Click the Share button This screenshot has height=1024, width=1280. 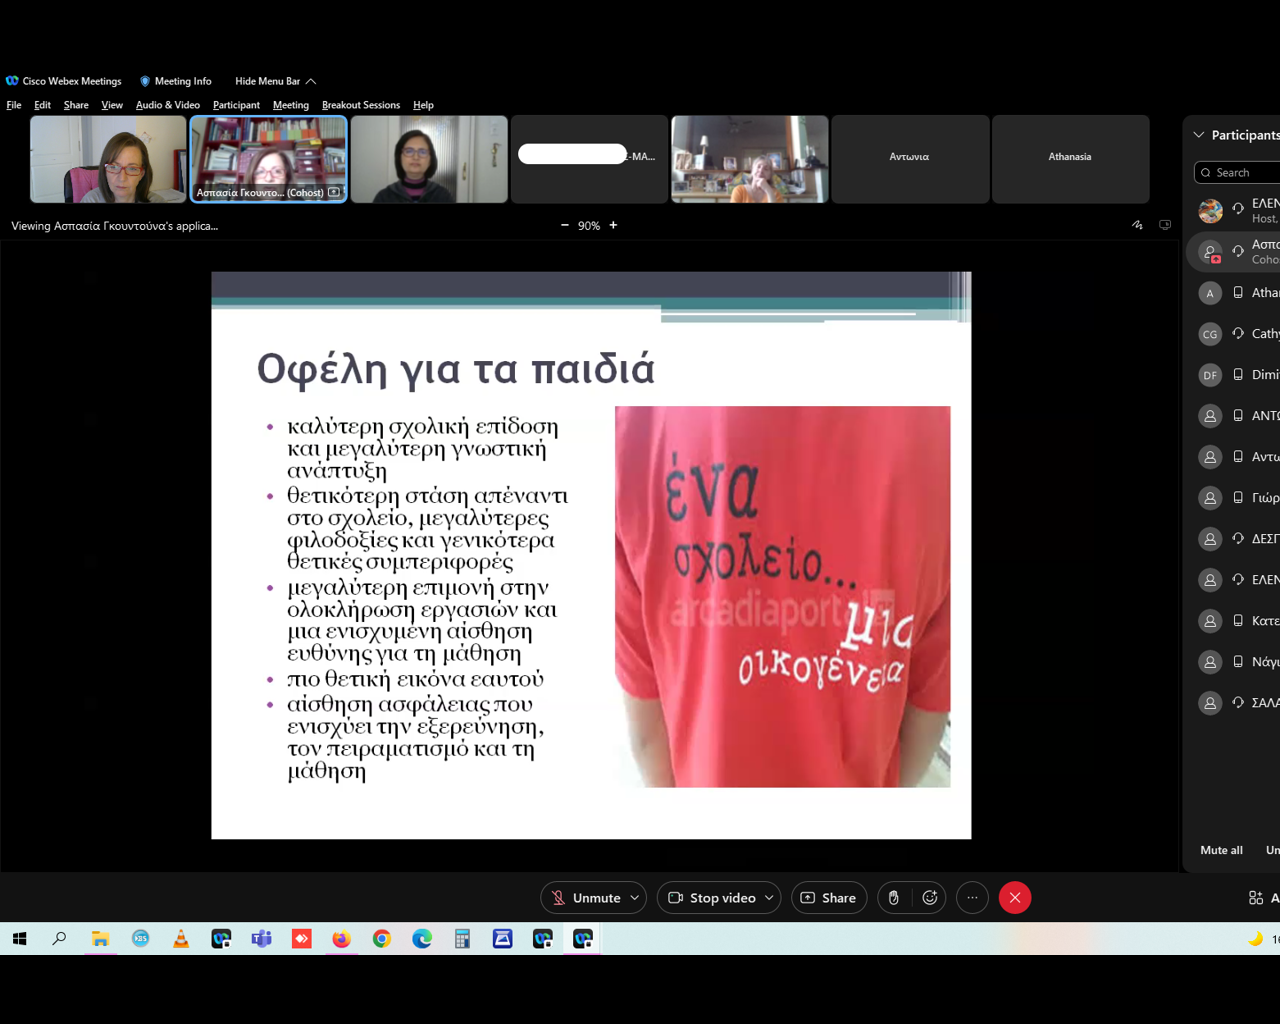[x=828, y=898]
